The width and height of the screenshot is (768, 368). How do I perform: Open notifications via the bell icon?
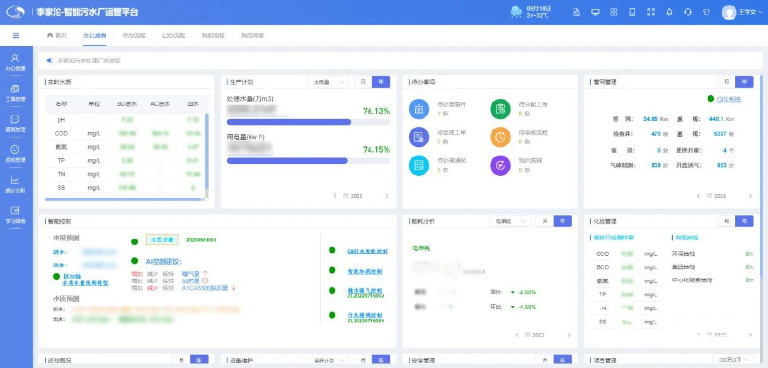670,12
